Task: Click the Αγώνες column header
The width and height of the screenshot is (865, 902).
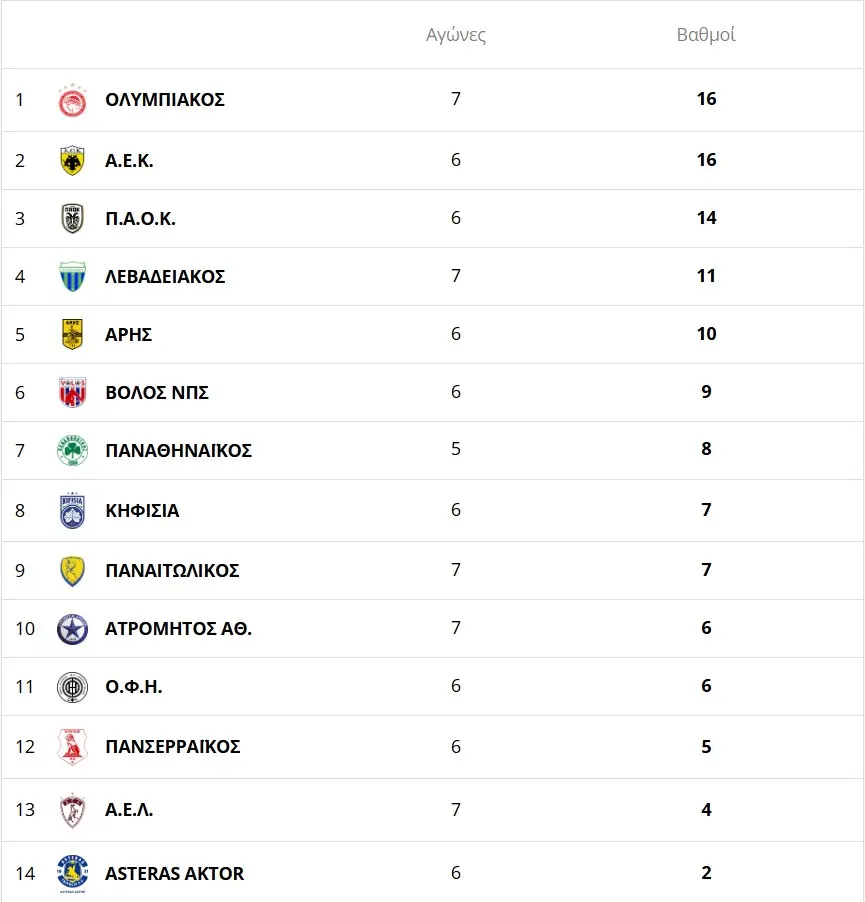Action: tap(456, 35)
